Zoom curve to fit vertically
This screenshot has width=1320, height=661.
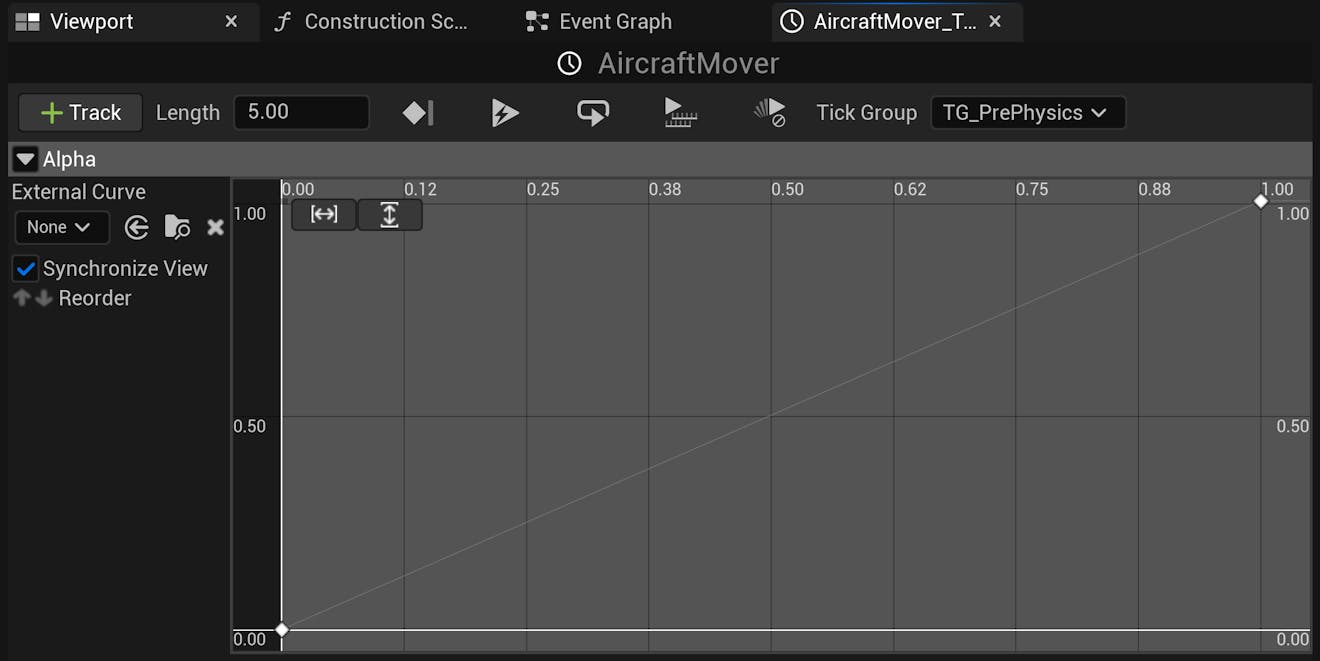pos(389,214)
